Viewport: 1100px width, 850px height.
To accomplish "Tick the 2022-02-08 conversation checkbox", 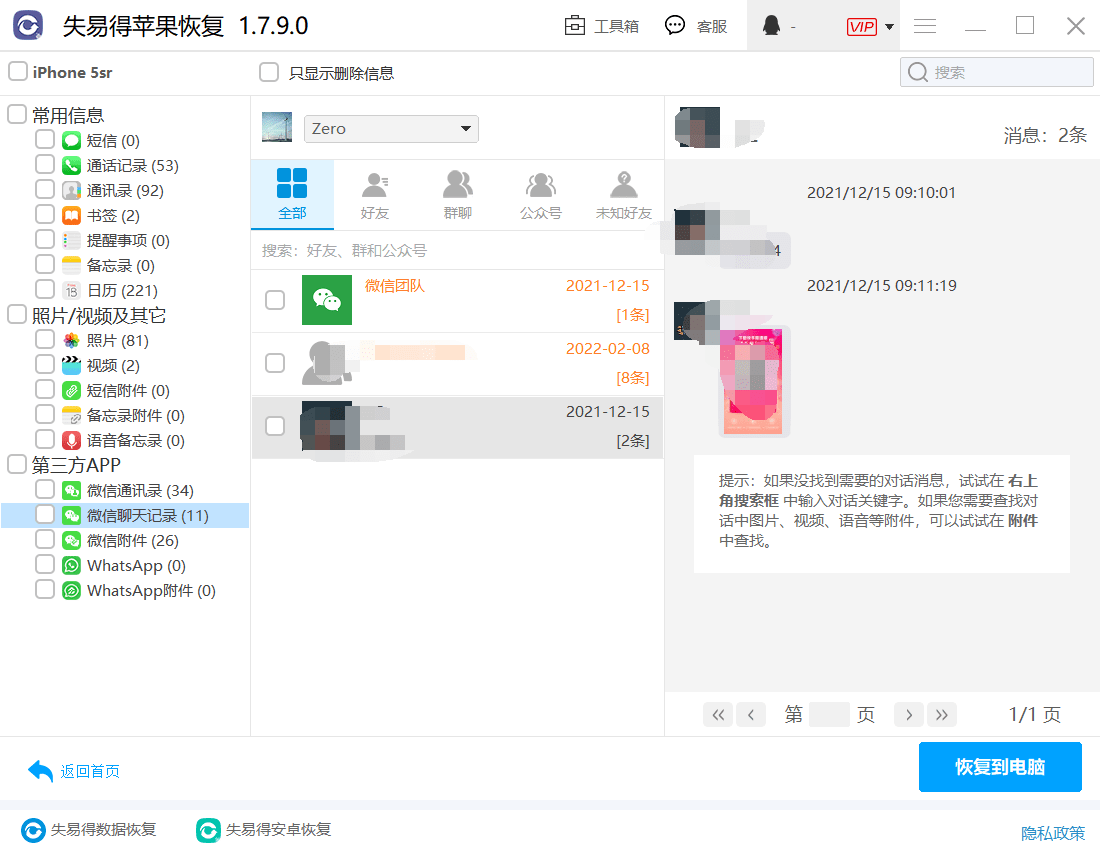I will tap(275, 363).
